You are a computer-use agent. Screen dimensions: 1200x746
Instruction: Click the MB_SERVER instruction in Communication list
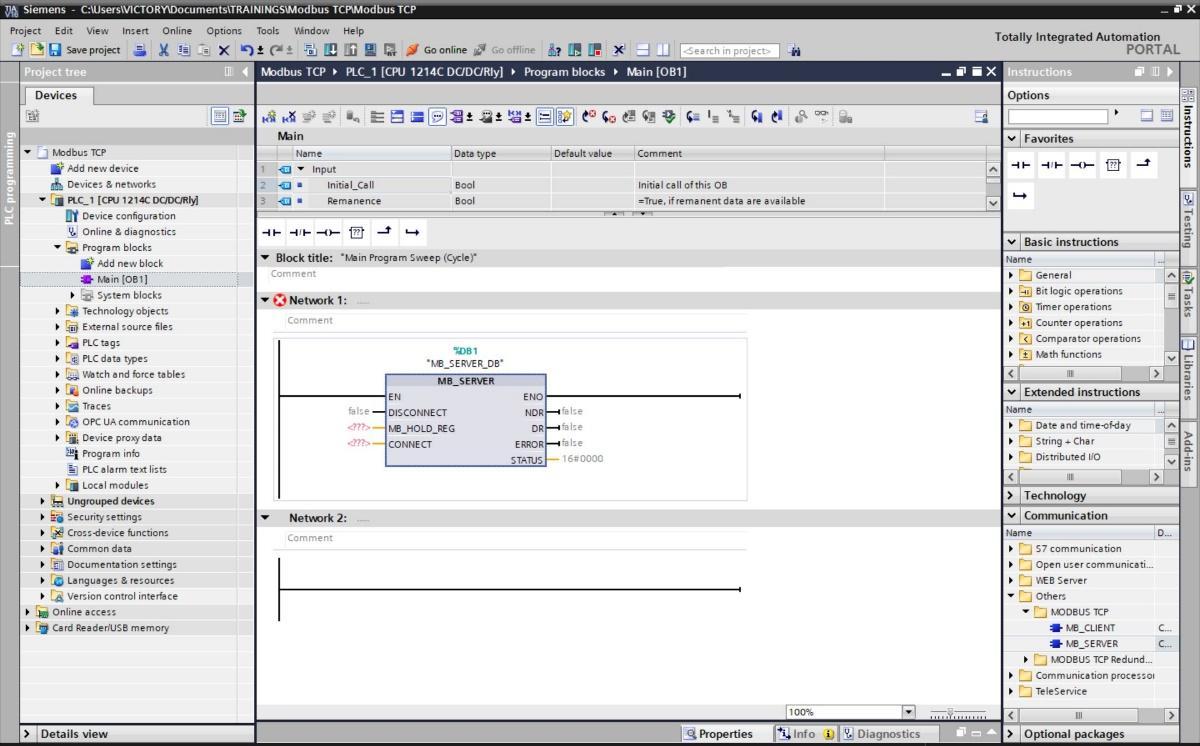pos(1091,644)
